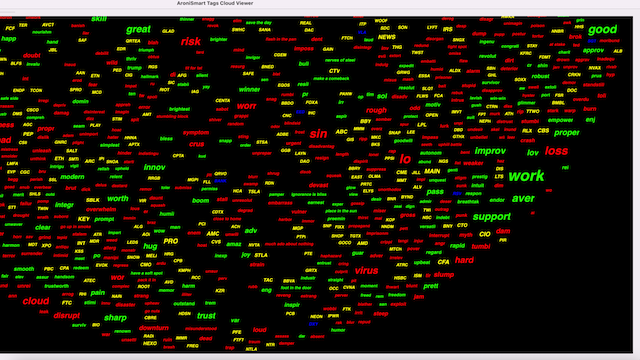The height and width of the screenshot is (360, 640).
Task: Select the red 'worr' tag
Action: (x=247, y=106)
